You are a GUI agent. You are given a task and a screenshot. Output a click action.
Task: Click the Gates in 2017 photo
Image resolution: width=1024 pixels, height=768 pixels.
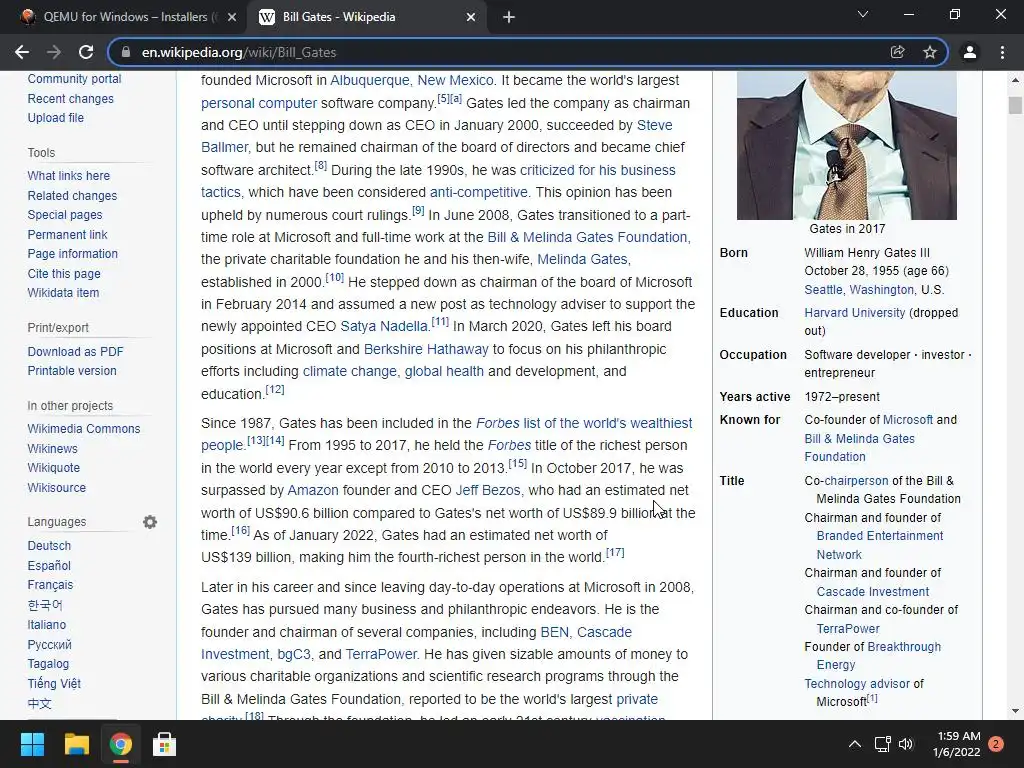click(x=846, y=146)
